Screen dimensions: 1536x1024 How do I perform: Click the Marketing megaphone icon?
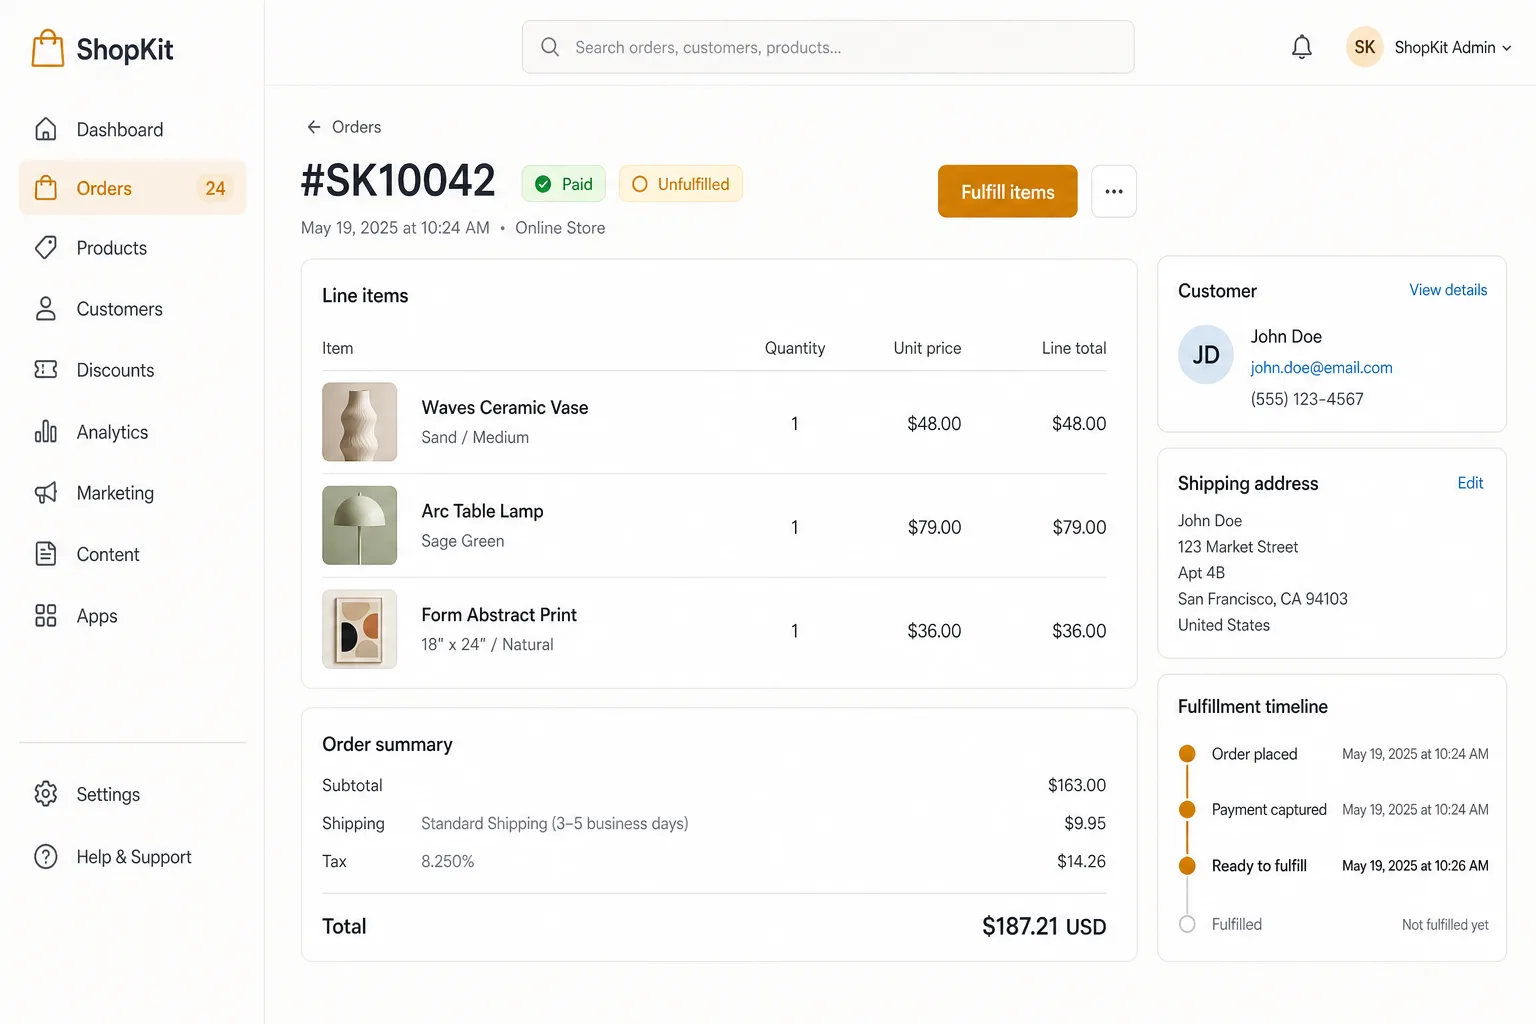pyautogui.click(x=46, y=493)
